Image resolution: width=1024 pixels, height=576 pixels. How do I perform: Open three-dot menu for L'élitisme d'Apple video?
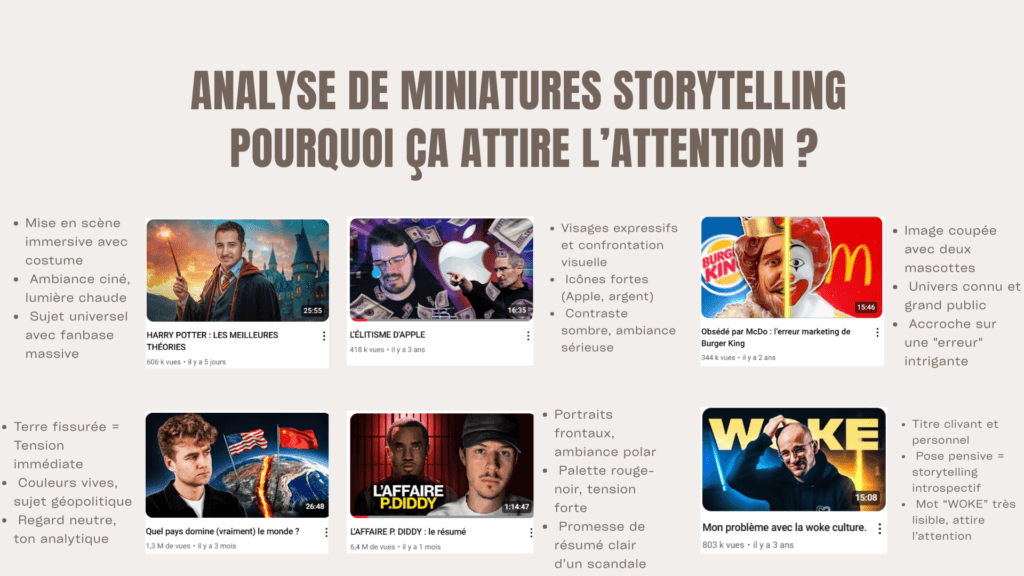pyautogui.click(x=528, y=336)
